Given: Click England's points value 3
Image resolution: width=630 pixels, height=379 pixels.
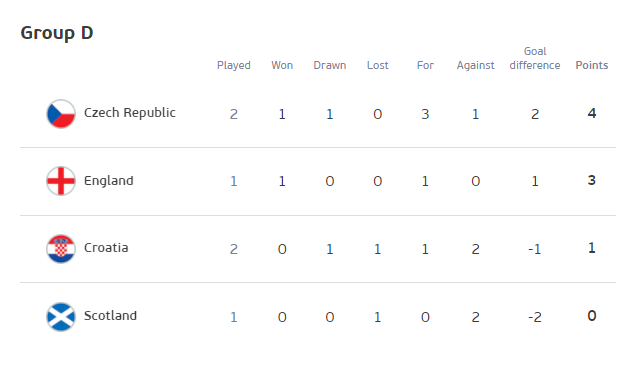Looking at the screenshot, I should [x=591, y=180].
